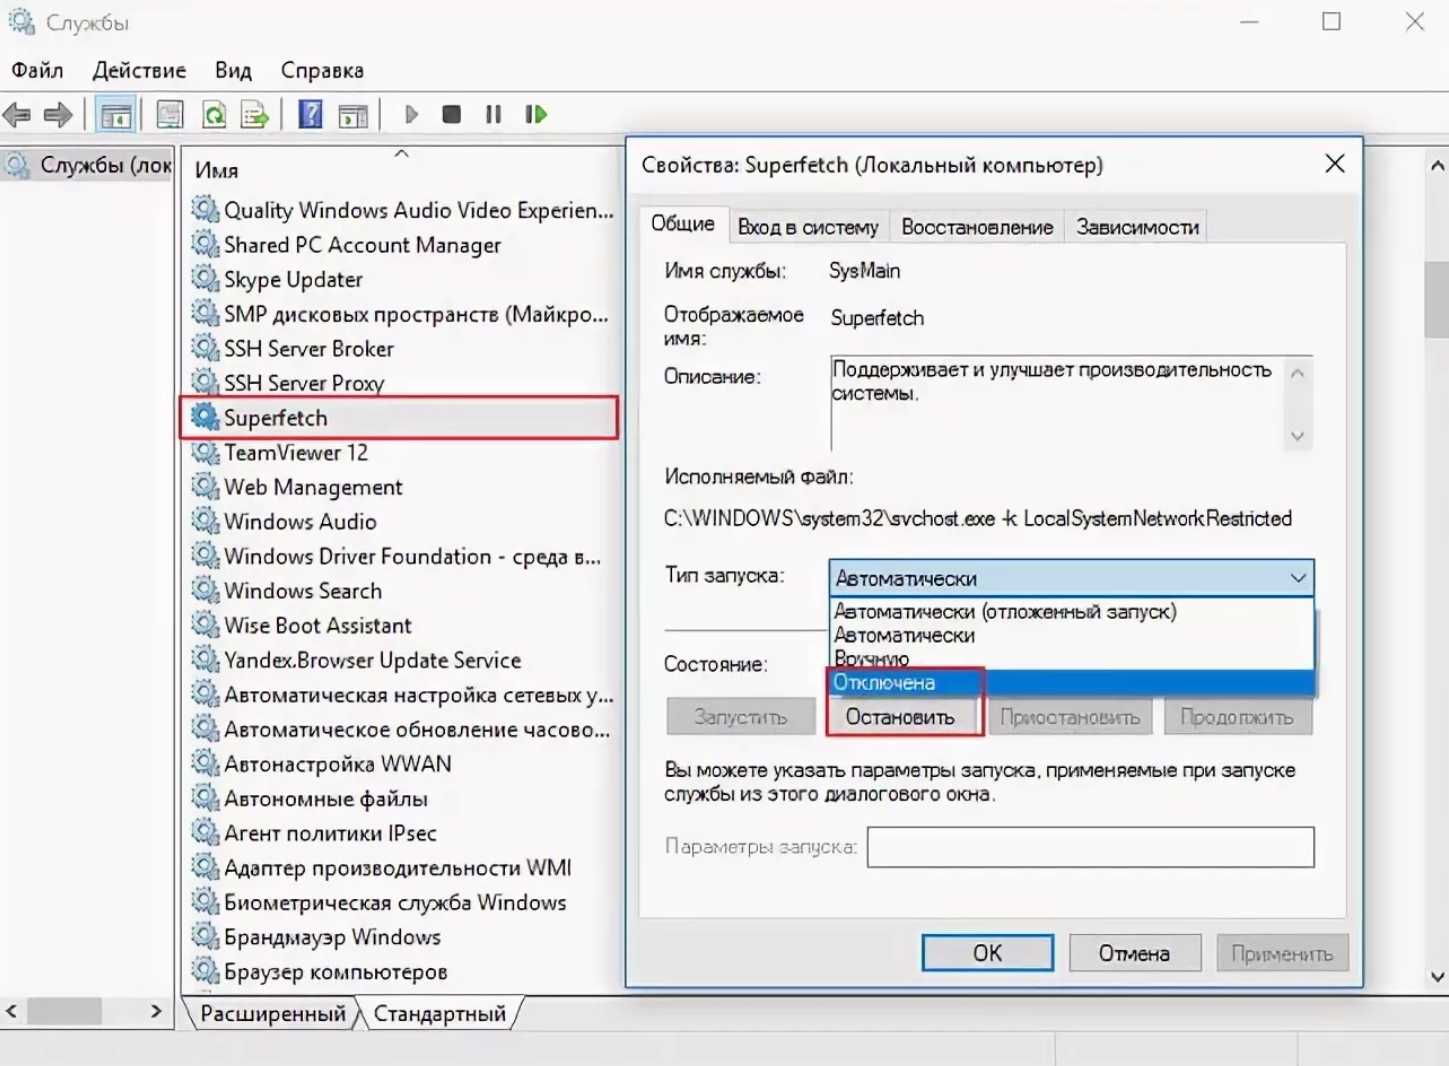Click the Остановить button
The image size is (1449, 1066).
pyautogui.click(x=900, y=717)
